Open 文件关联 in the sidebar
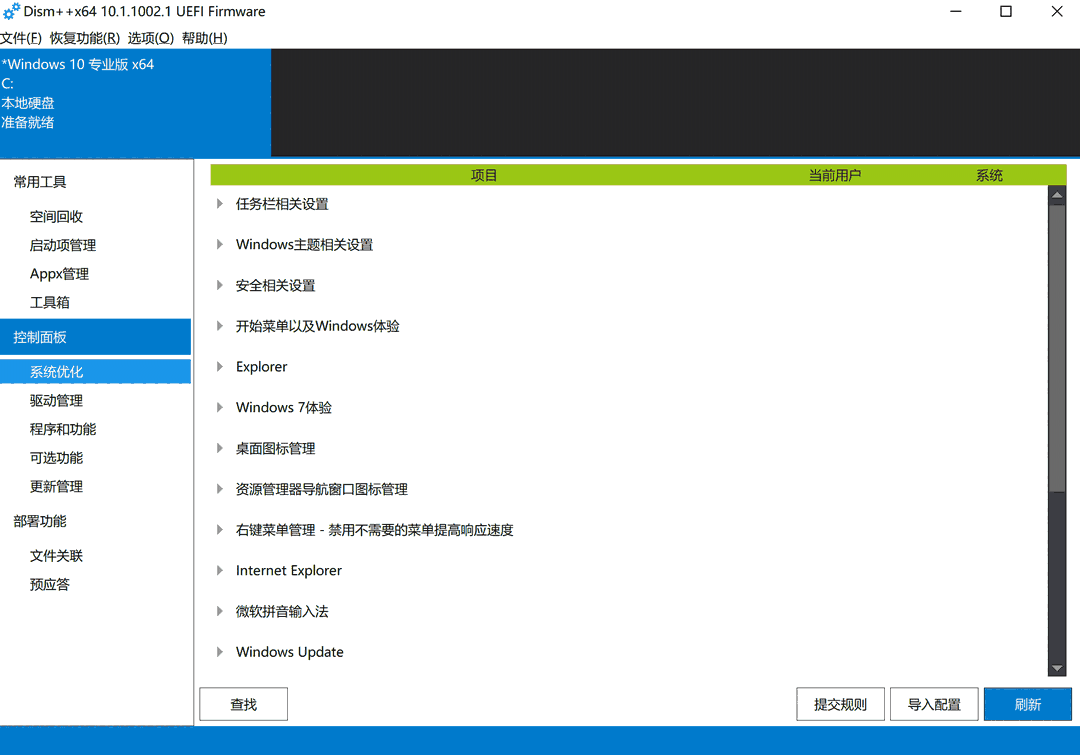This screenshot has width=1080, height=755. 56,555
